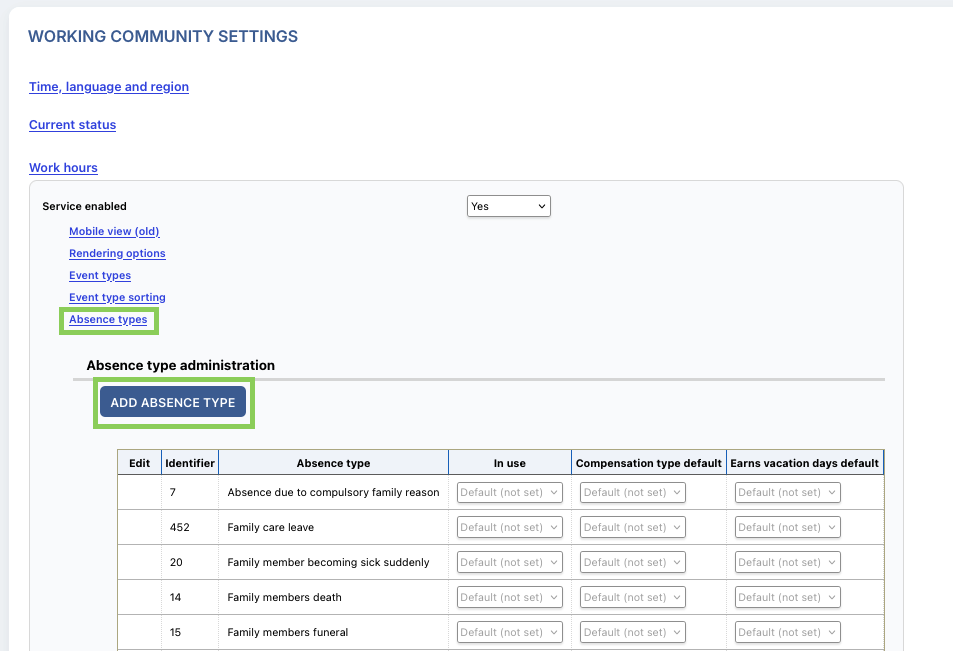953x651 pixels.
Task: Click the Work hours link
Action: point(63,168)
